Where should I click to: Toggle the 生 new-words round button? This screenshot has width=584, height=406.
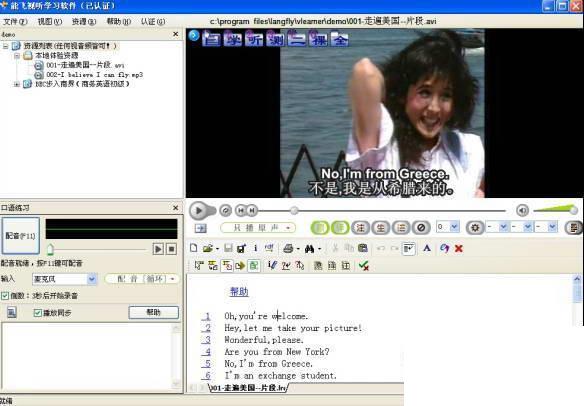tap(381, 228)
